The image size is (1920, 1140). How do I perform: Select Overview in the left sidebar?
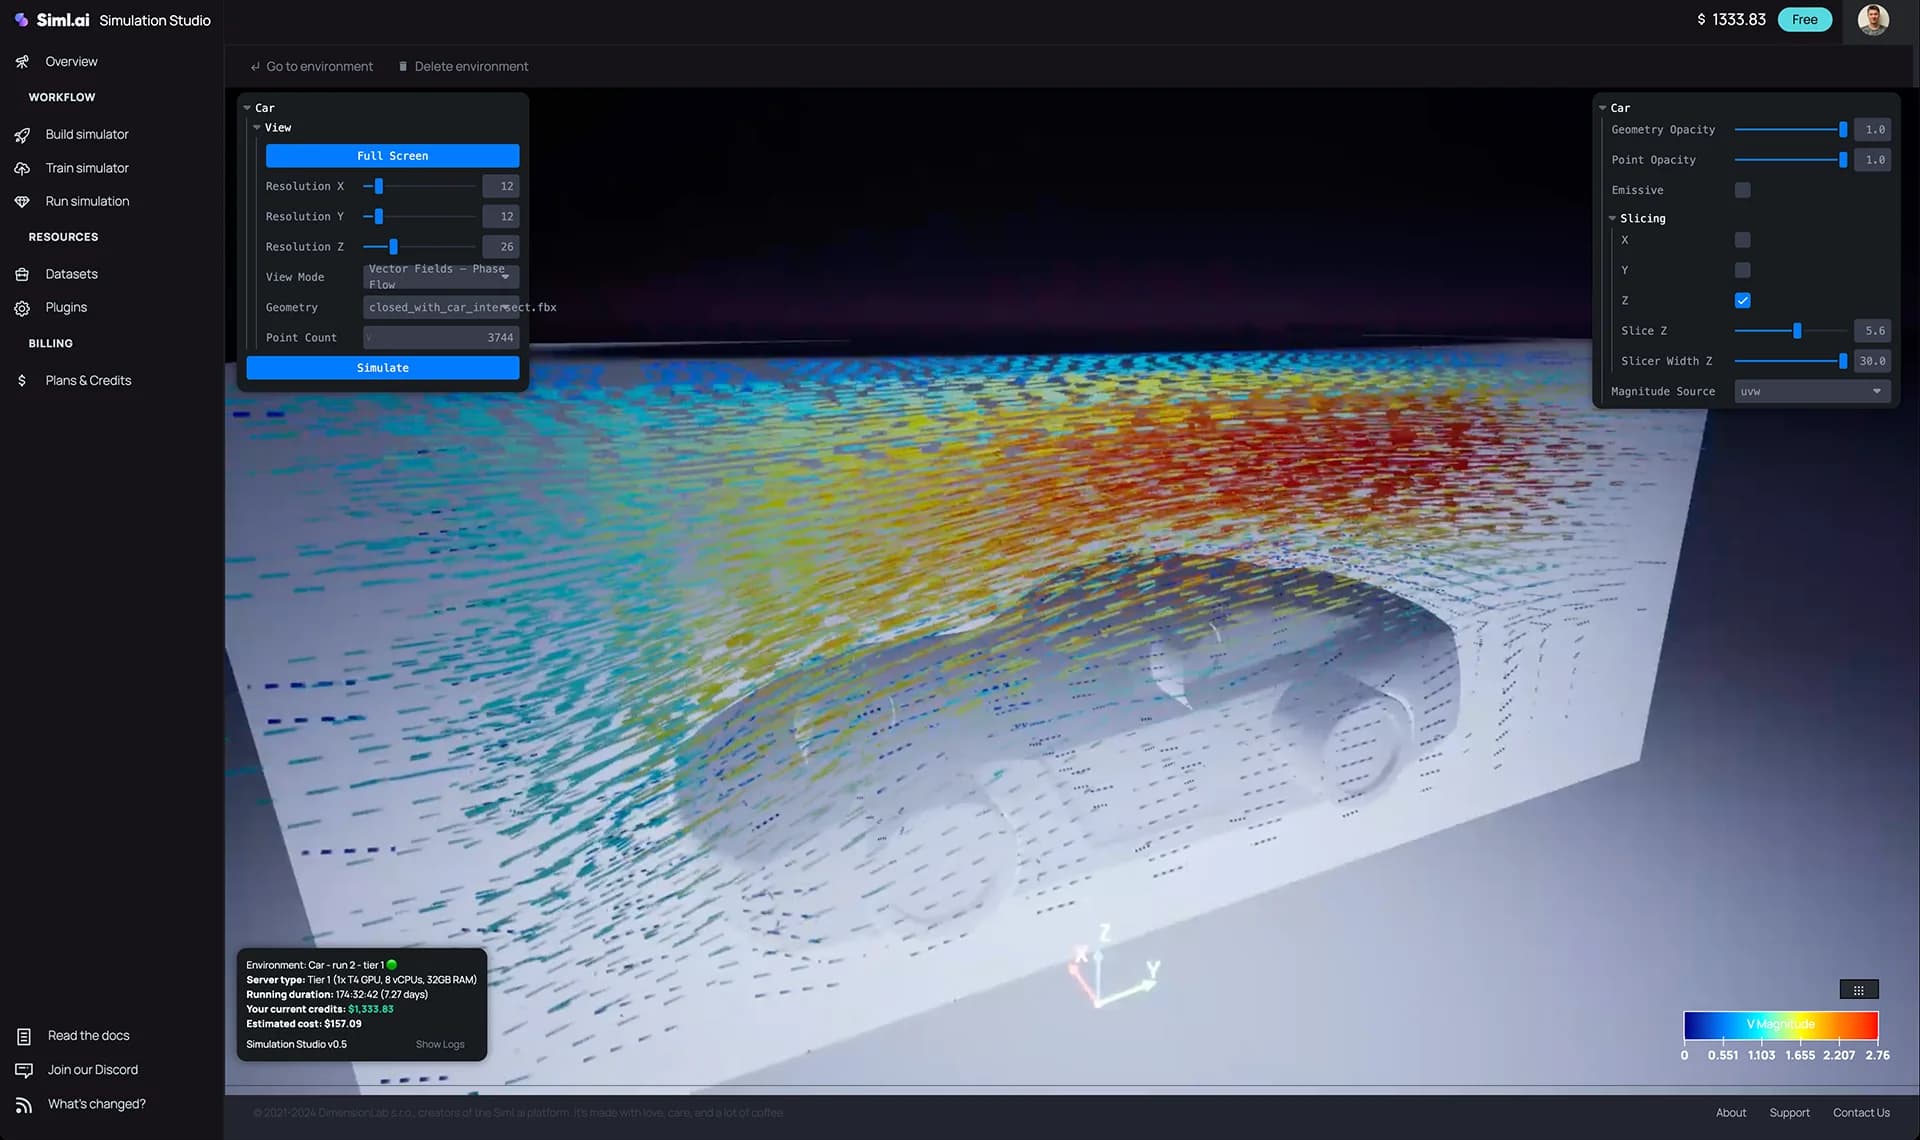click(x=70, y=61)
